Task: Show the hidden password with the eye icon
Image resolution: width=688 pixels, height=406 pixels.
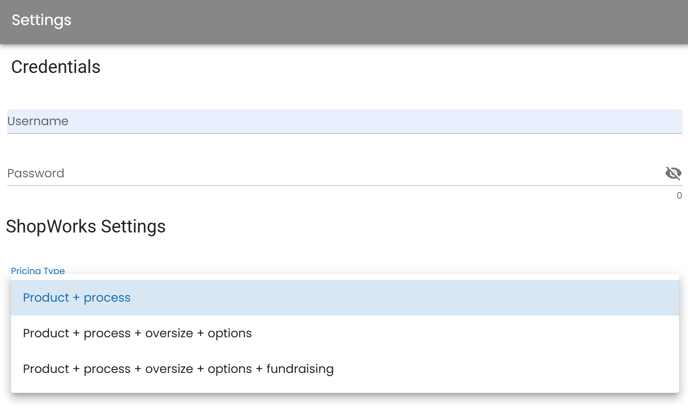Action: (x=673, y=173)
